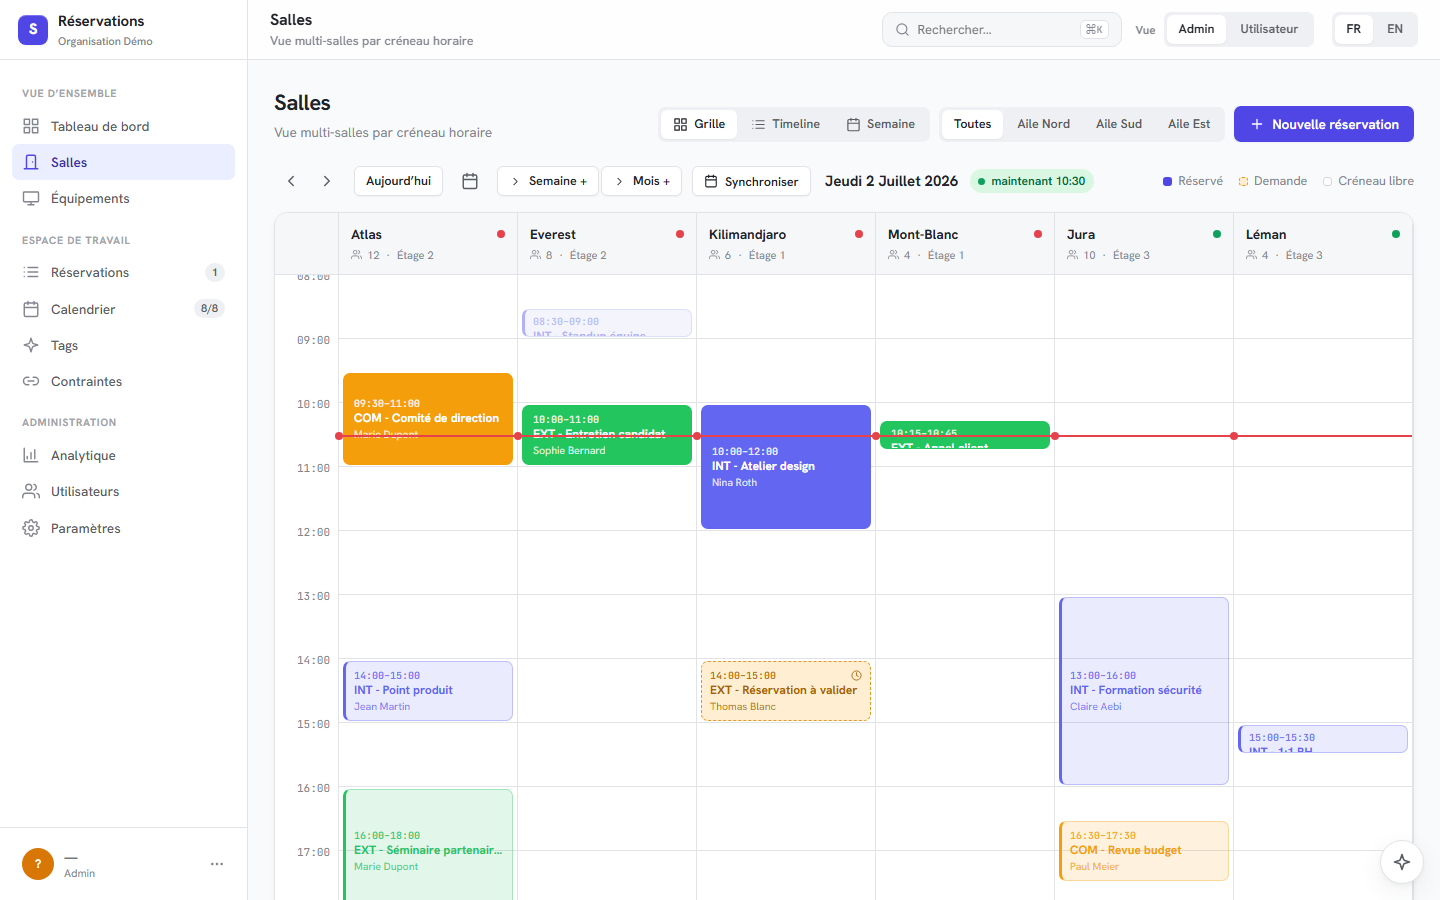Open the 10:15-10:45 Mont-Blanc booking
Screen dimensions: 1440x900
pyautogui.click(x=965, y=435)
